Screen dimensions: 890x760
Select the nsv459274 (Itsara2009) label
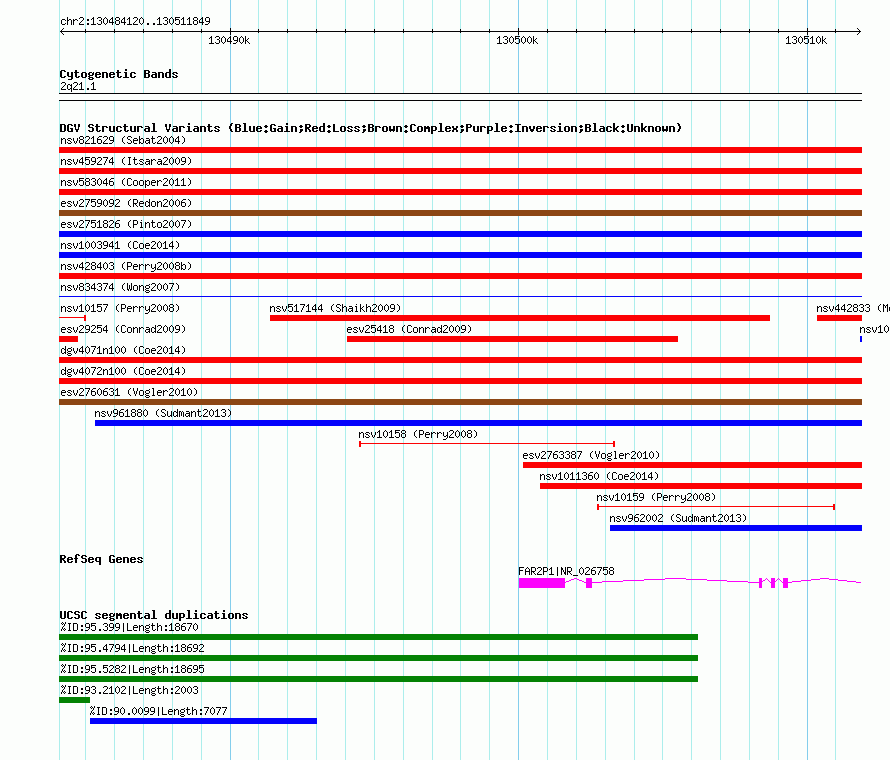tap(126, 161)
